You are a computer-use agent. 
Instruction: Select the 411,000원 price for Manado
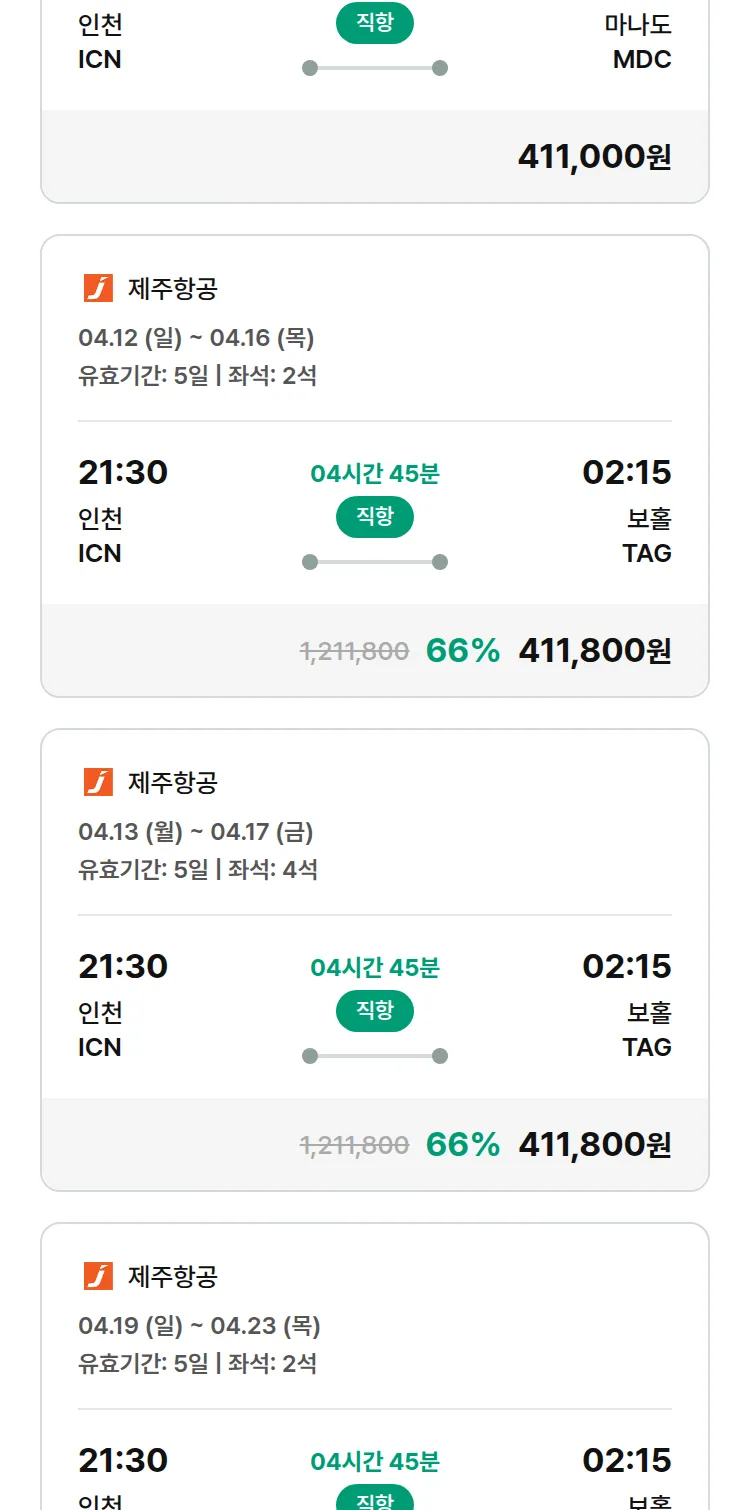594,156
